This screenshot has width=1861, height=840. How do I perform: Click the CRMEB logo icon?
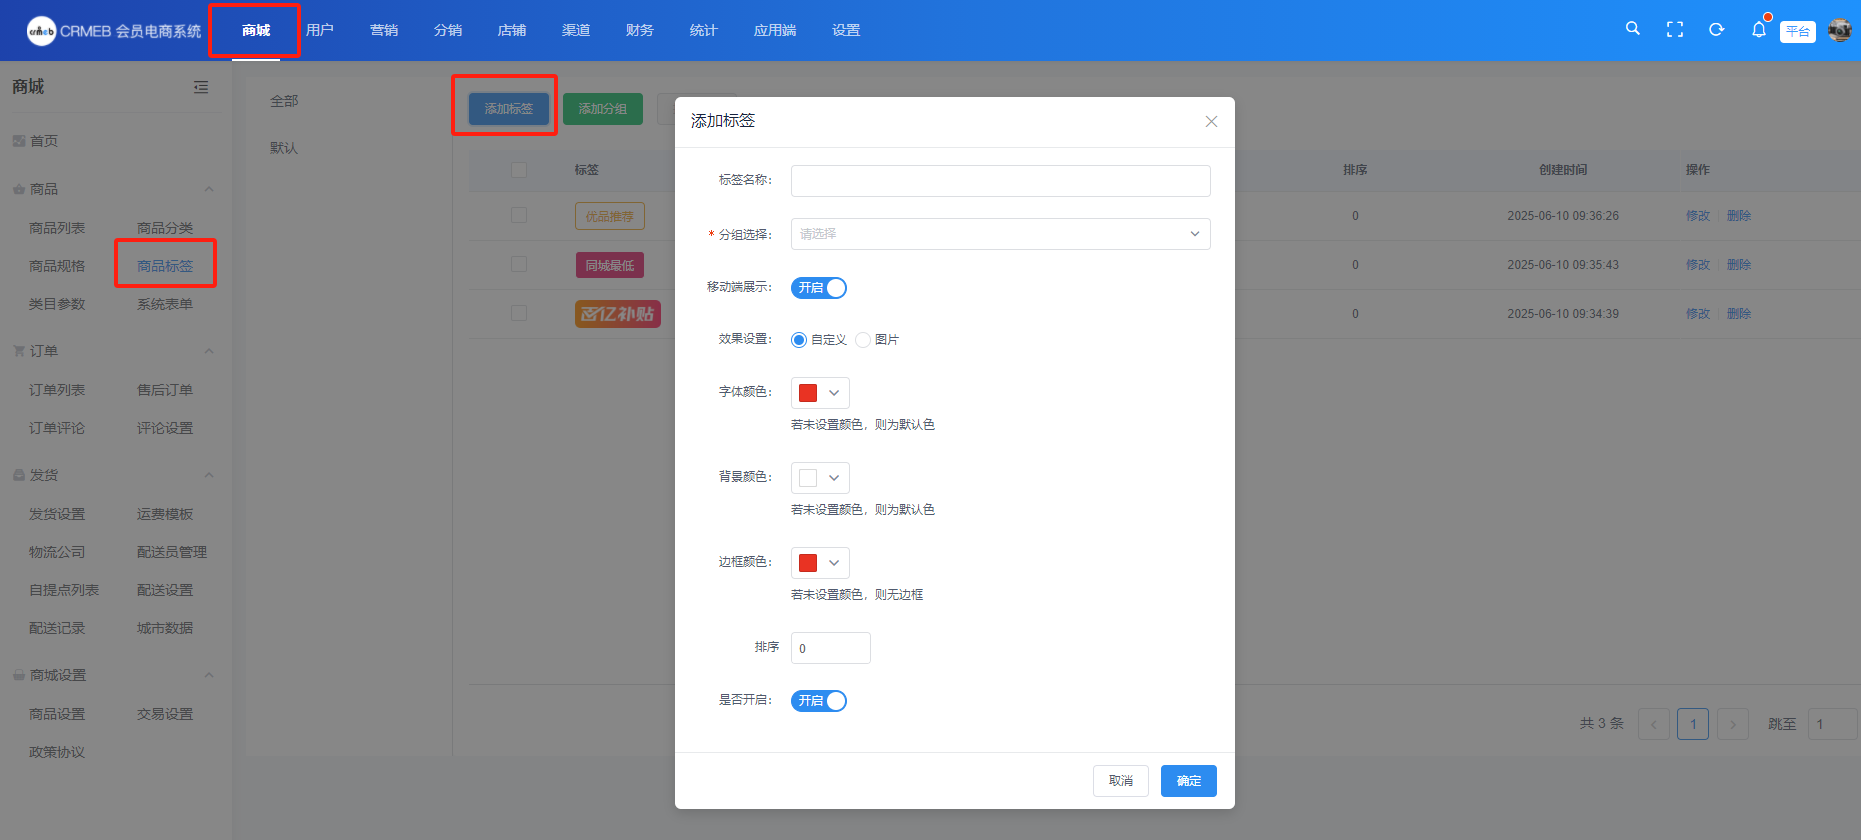point(41,31)
